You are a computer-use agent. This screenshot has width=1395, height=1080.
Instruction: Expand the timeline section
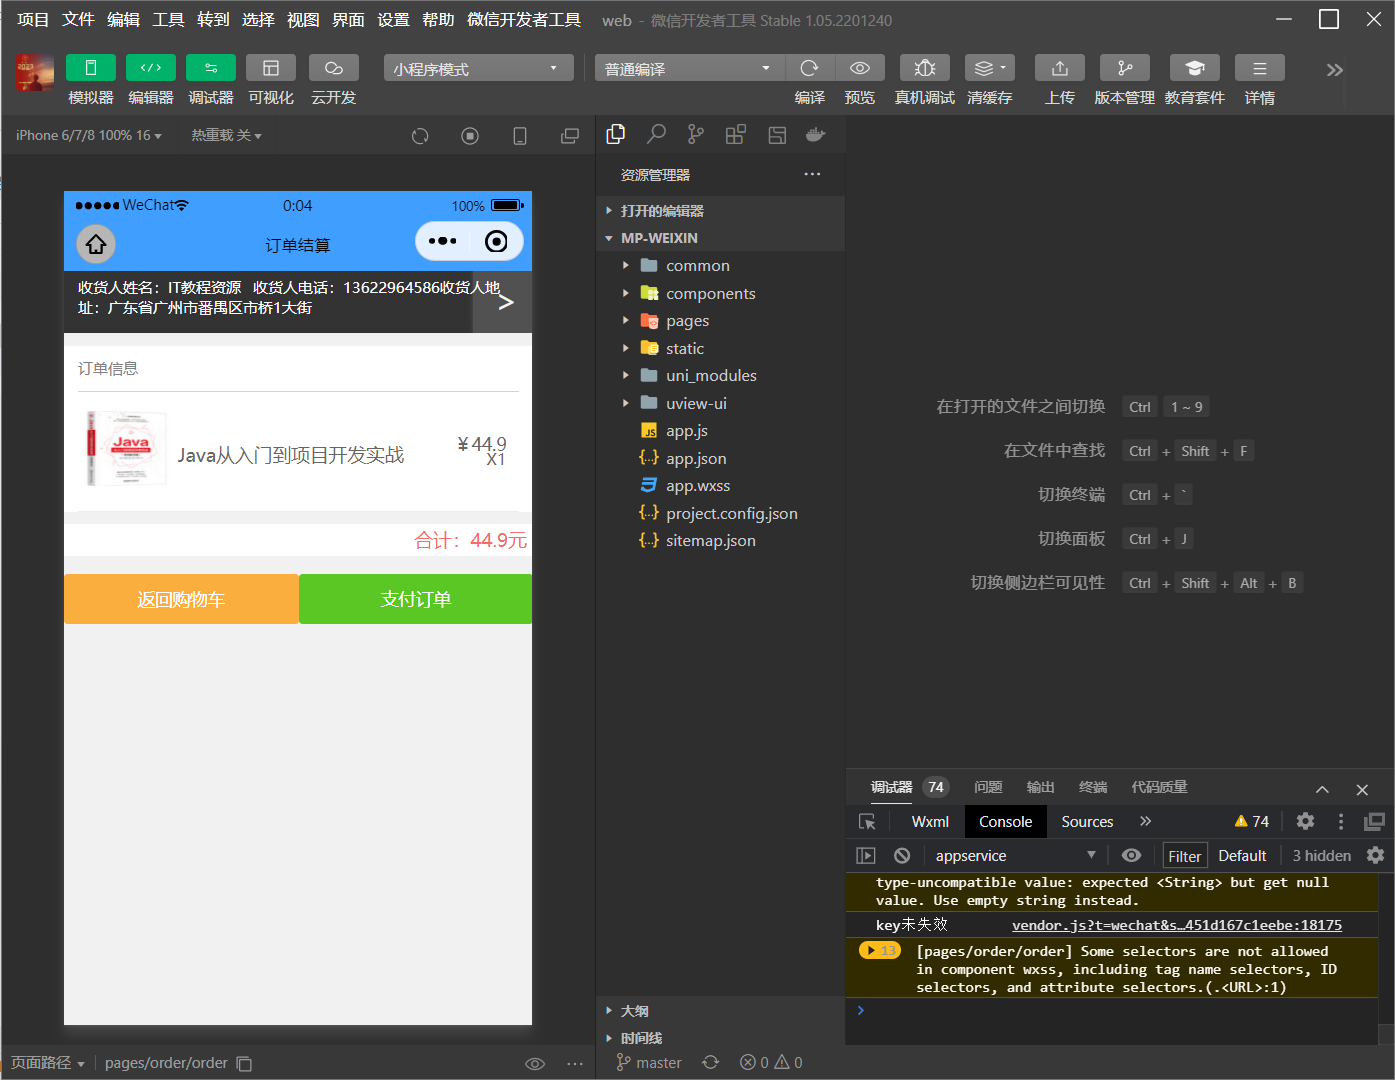click(720, 1038)
